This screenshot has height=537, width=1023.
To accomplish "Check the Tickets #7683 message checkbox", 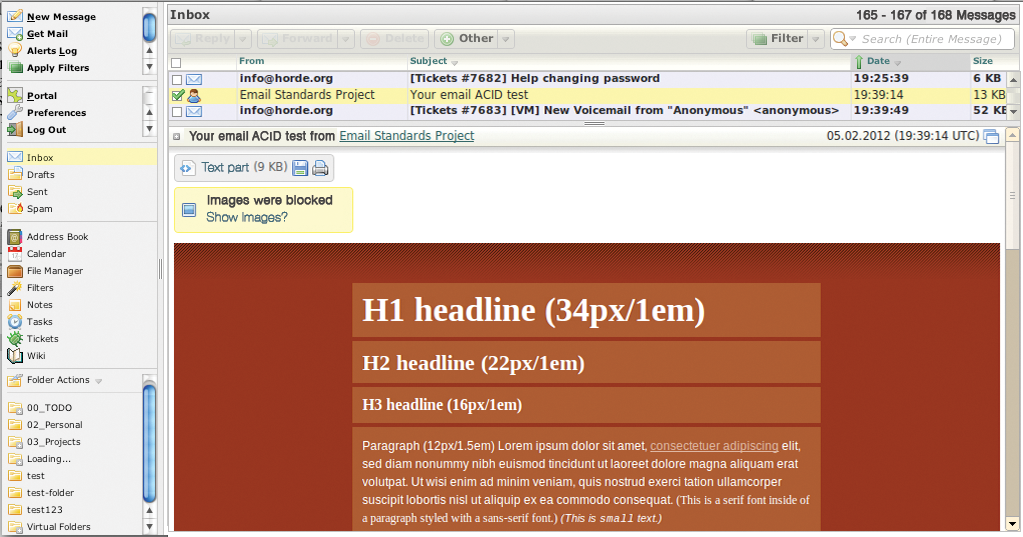I will pyautogui.click(x=177, y=112).
